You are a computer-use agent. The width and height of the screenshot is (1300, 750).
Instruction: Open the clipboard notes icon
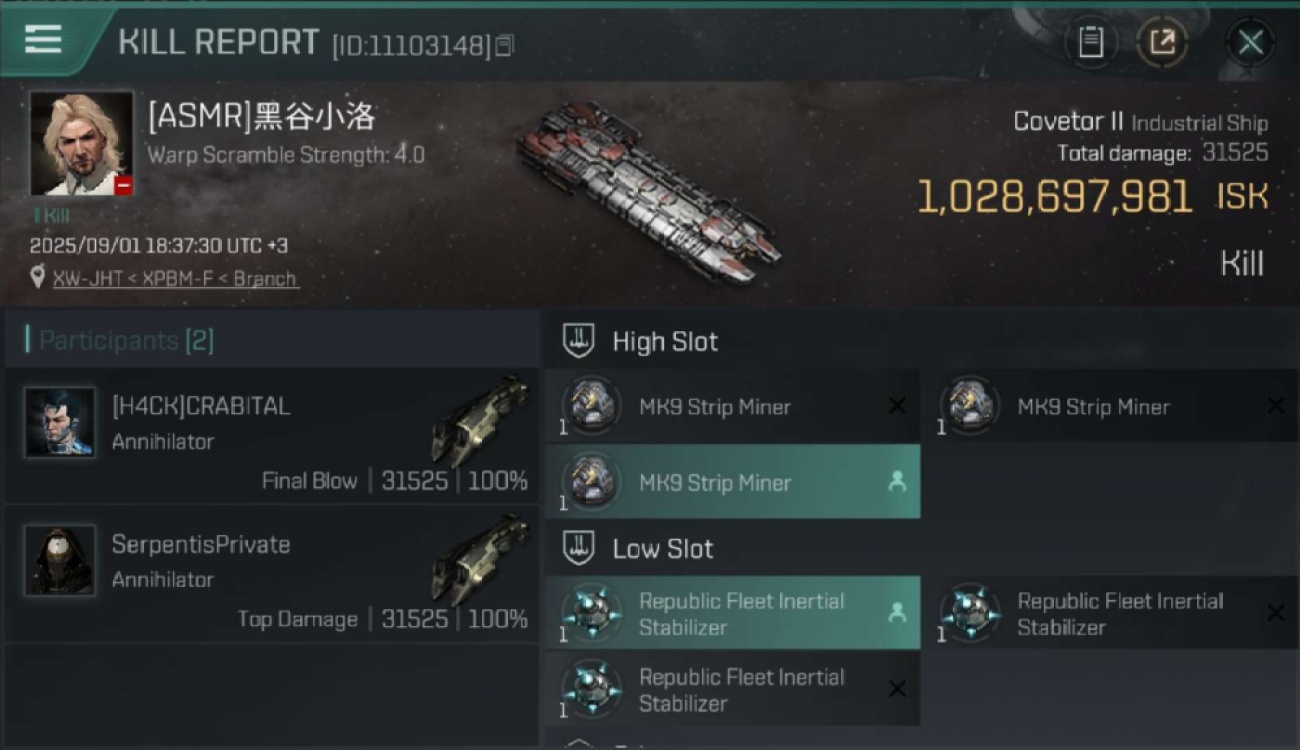point(1090,42)
